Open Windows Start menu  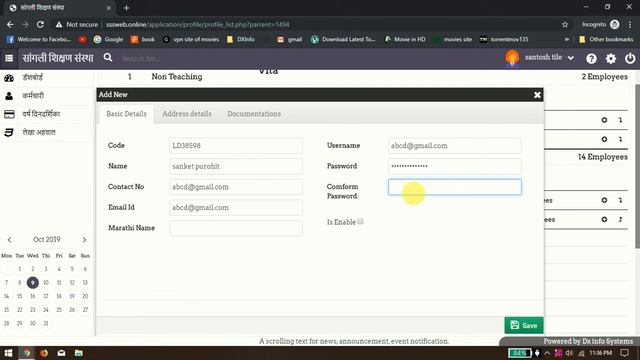click(x=8, y=353)
